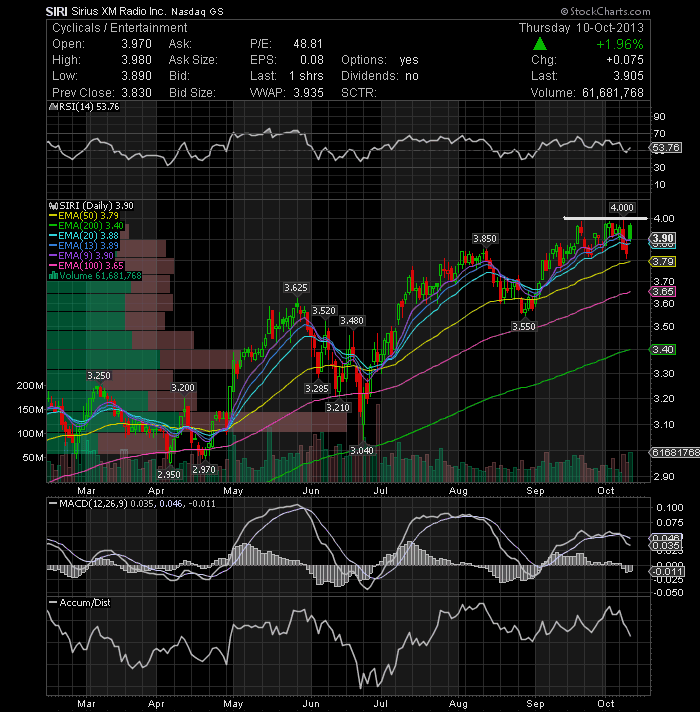
Task: Click the 3.285 low price annotation
Action: (x=317, y=389)
